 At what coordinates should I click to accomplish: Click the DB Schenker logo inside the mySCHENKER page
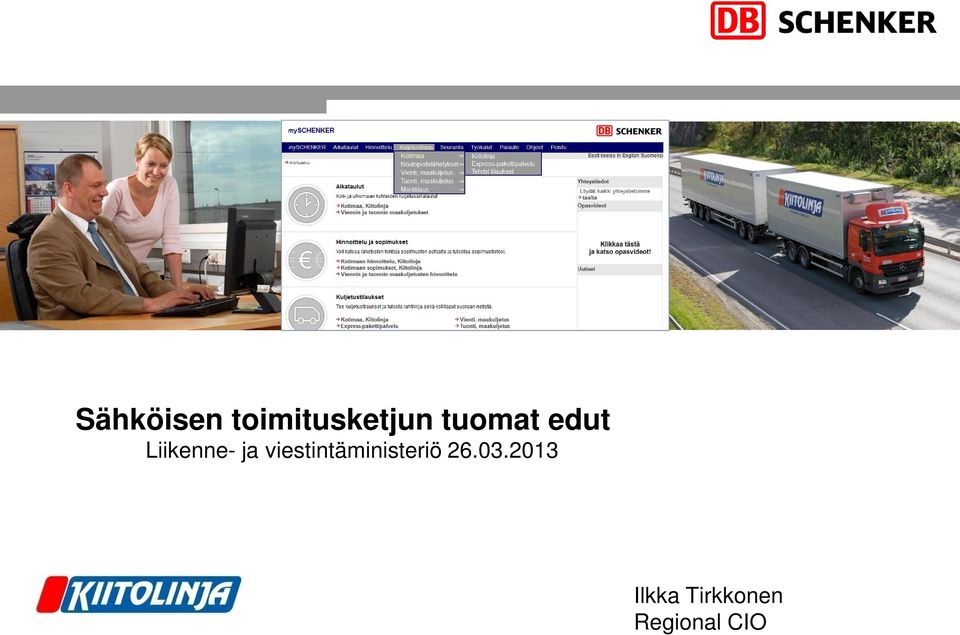click(x=629, y=131)
